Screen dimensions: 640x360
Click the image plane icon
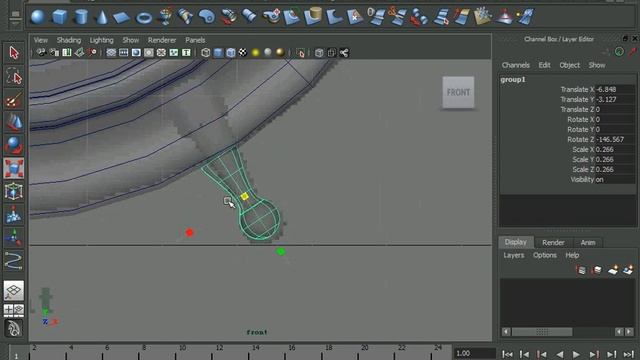click(x=79, y=53)
